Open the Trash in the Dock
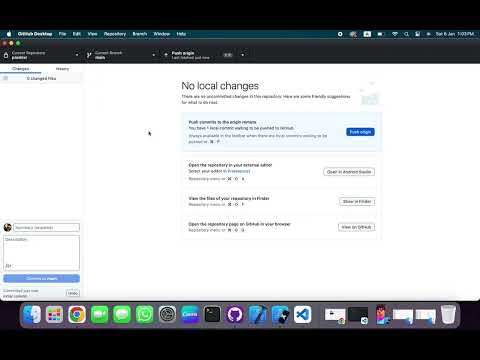Screen dimensions: 480x360 pyautogui.click(x=448, y=314)
